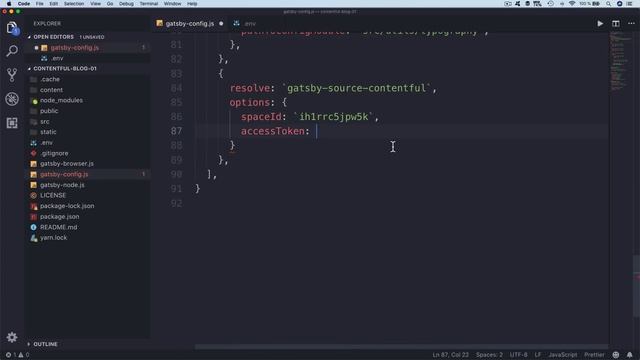Open the Search view in activity bar
This screenshot has width=640, height=360.
12,51
